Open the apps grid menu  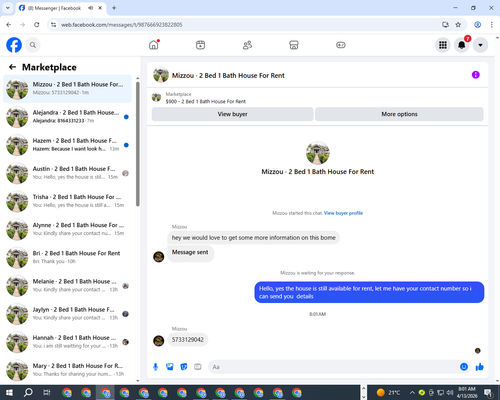point(443,45)
